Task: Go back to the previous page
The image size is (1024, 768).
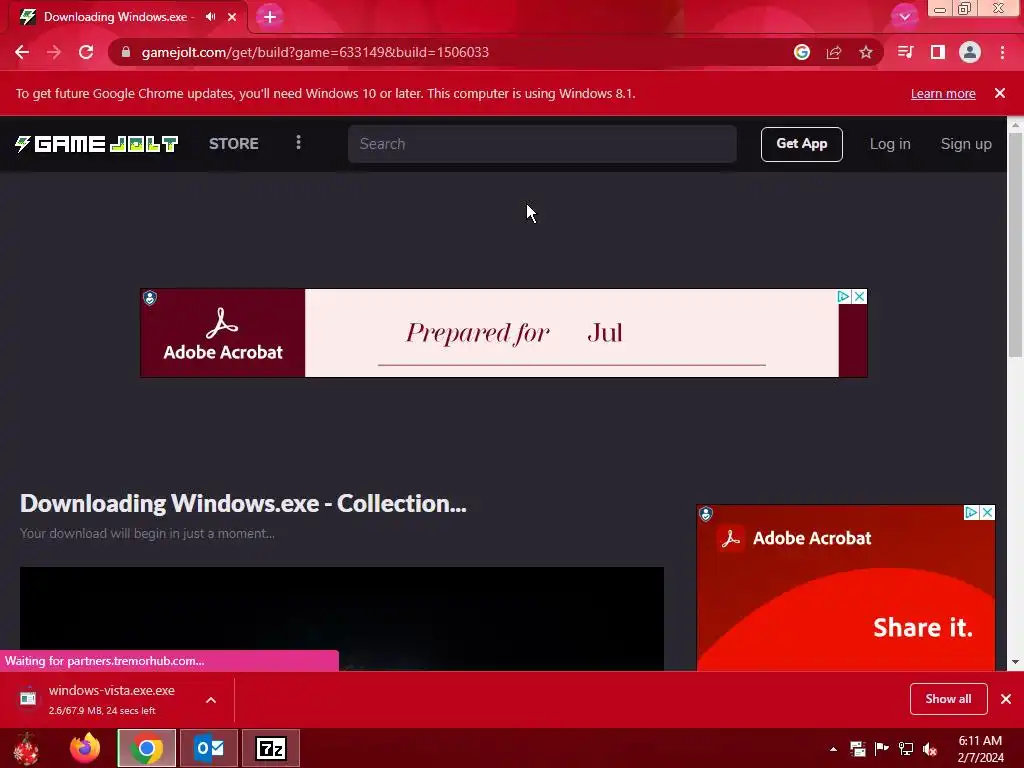Action: click(22, 52)
